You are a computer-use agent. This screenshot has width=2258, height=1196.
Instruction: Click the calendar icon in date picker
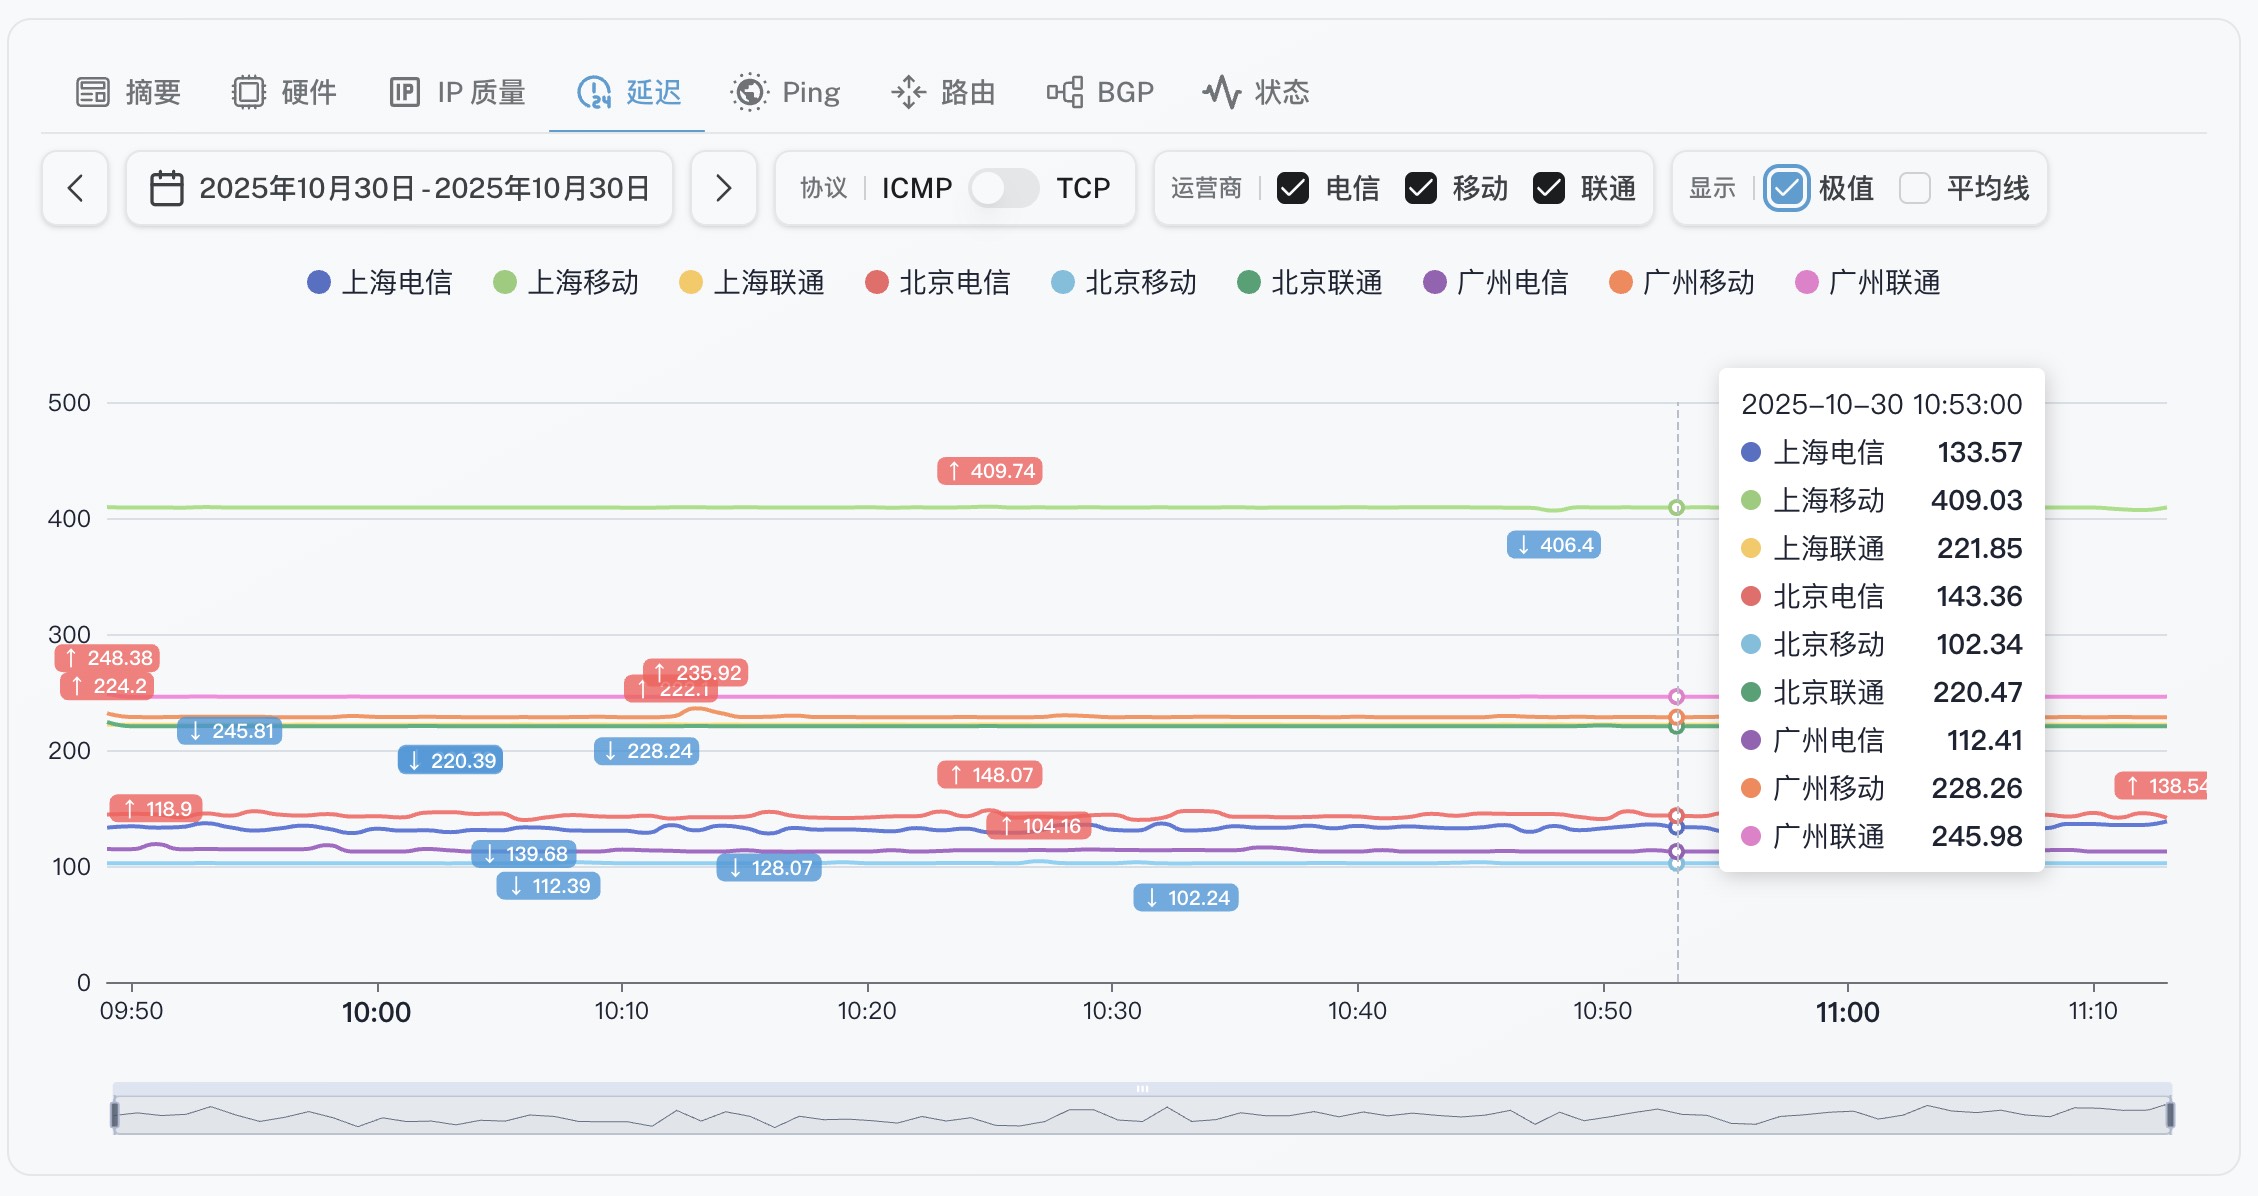(166, 188)
